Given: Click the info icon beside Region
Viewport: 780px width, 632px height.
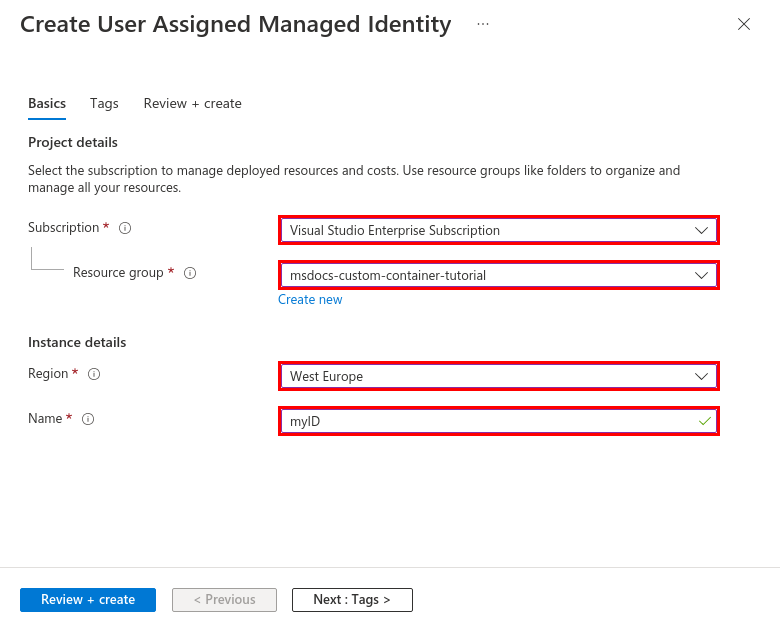Looking at the screenshot, I should point(94,374).
